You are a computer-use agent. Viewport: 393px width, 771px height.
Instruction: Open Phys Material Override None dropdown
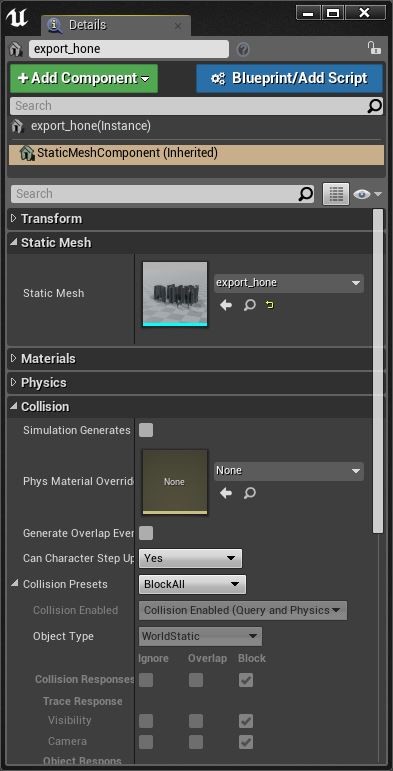[x=289, y=471]
